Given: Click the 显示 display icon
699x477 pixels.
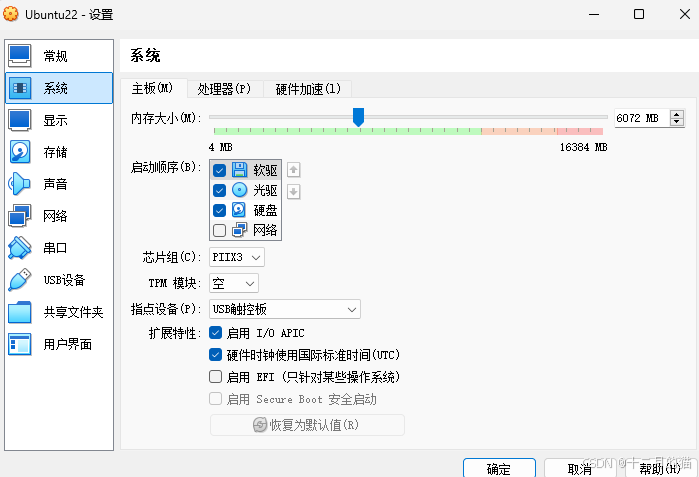Looking at the screenshot, I should tap(20, 120).
